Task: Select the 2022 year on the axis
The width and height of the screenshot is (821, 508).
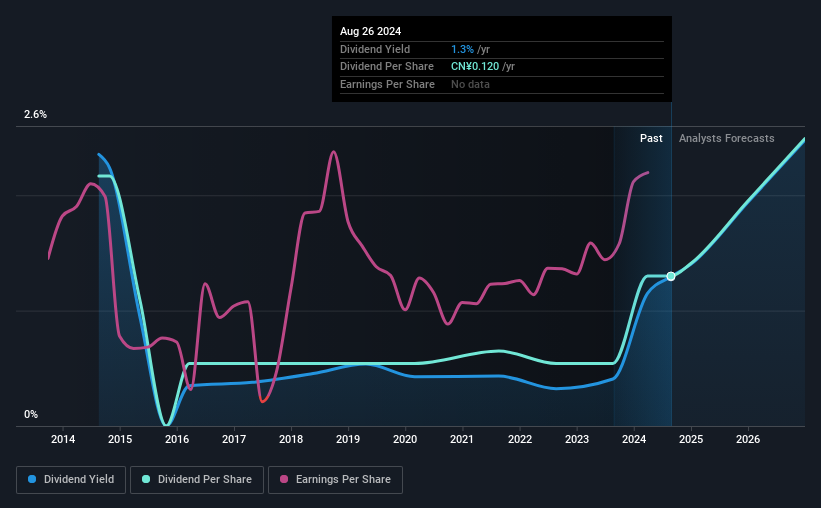Action: pyautogui.click(x=519, y=439)
